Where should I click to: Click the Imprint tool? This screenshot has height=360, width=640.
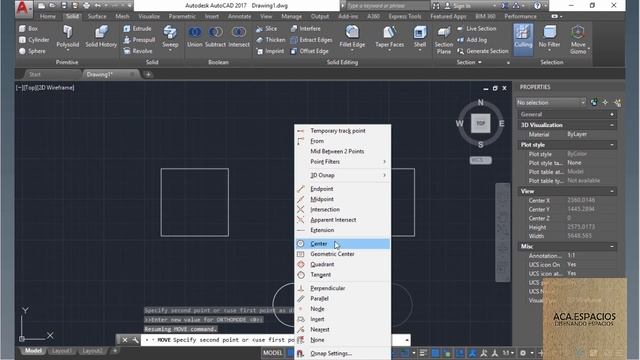(x=270, y=51)
